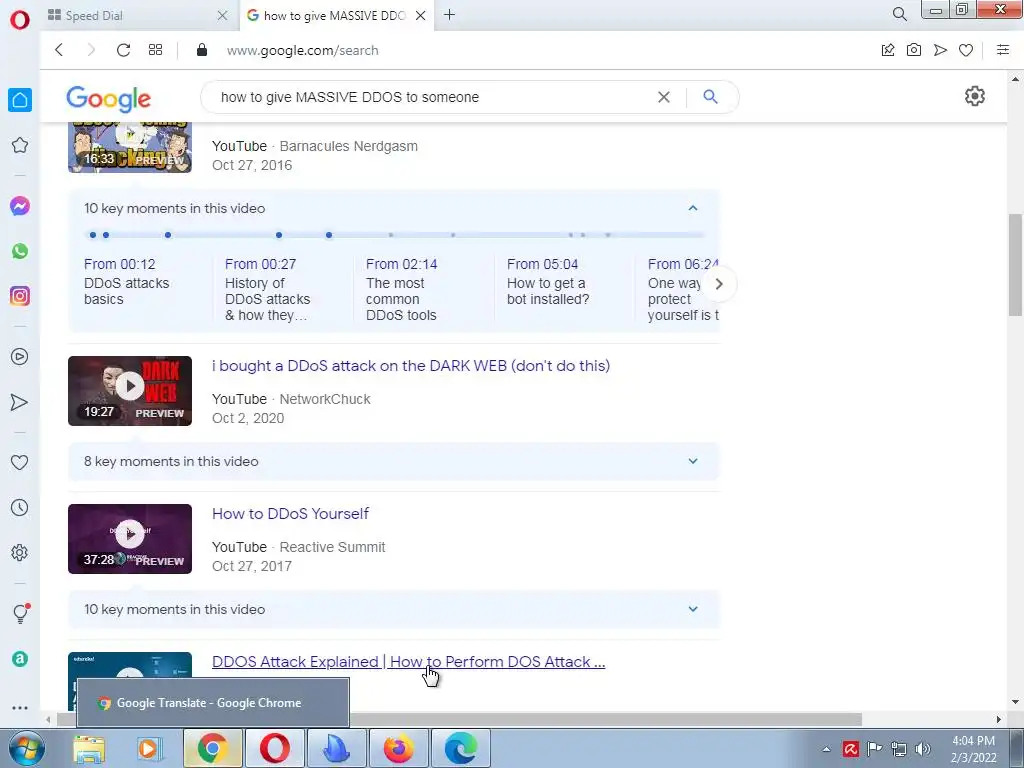
Task: Open the Opera Flow send icon in toolbar
Action: click(940, 50)
